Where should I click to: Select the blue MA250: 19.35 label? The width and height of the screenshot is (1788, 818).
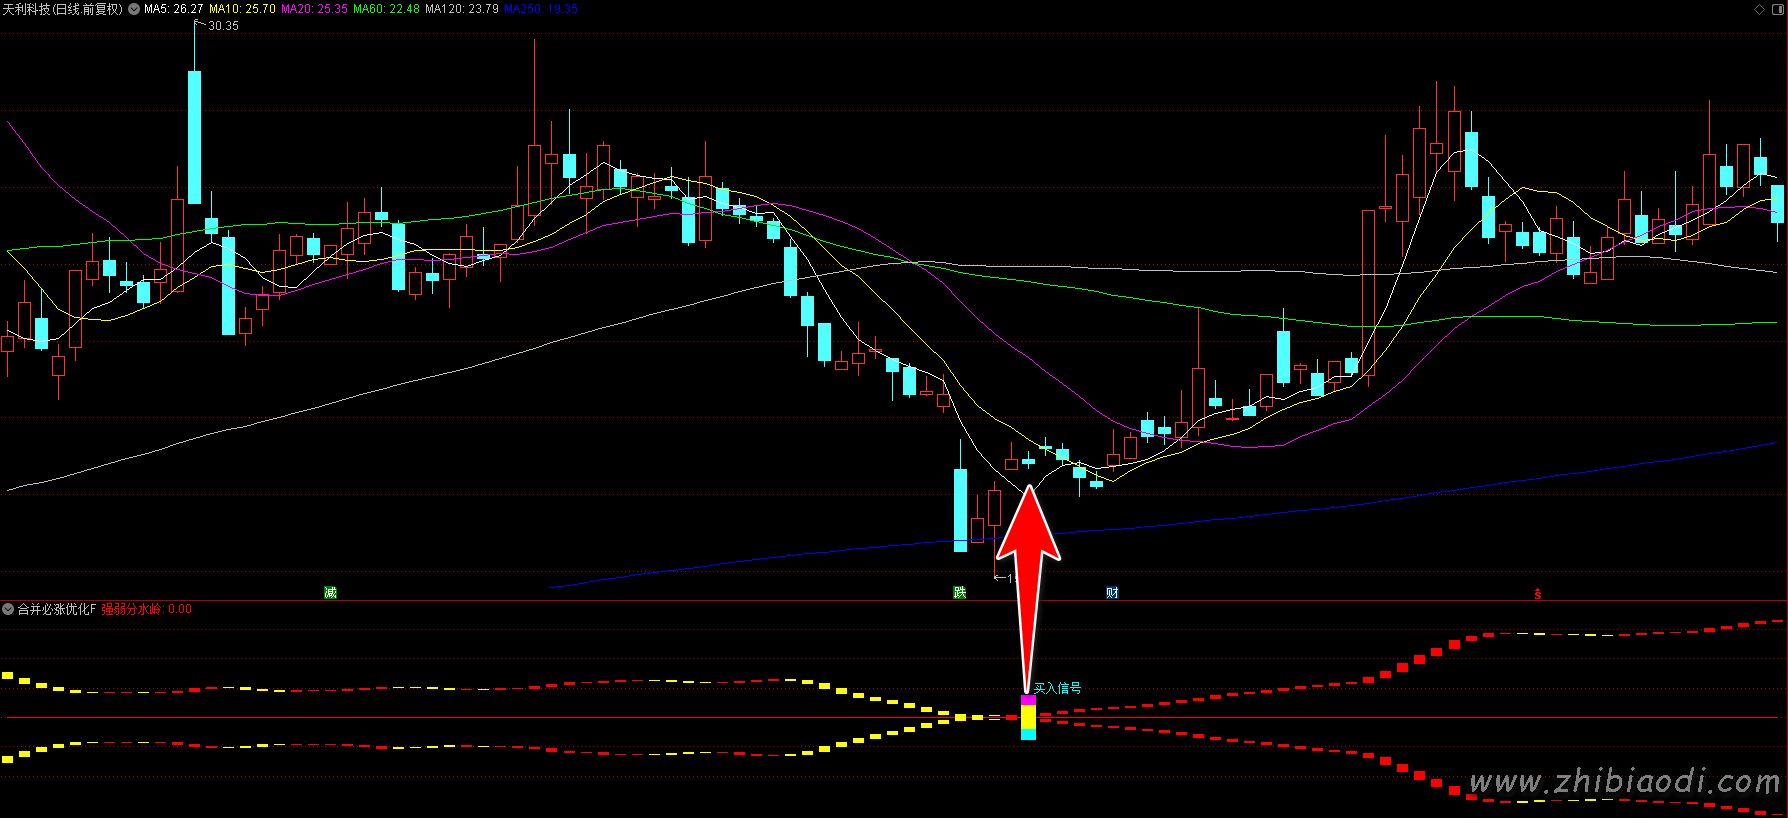tap(541, 9)
